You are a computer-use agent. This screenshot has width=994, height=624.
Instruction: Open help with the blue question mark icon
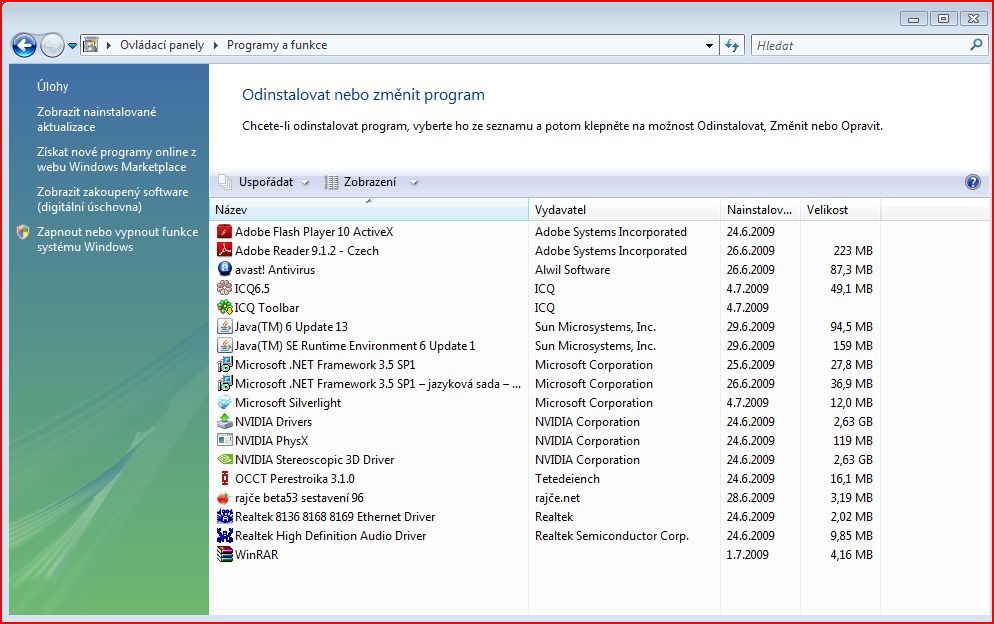(x=972, y=182)
